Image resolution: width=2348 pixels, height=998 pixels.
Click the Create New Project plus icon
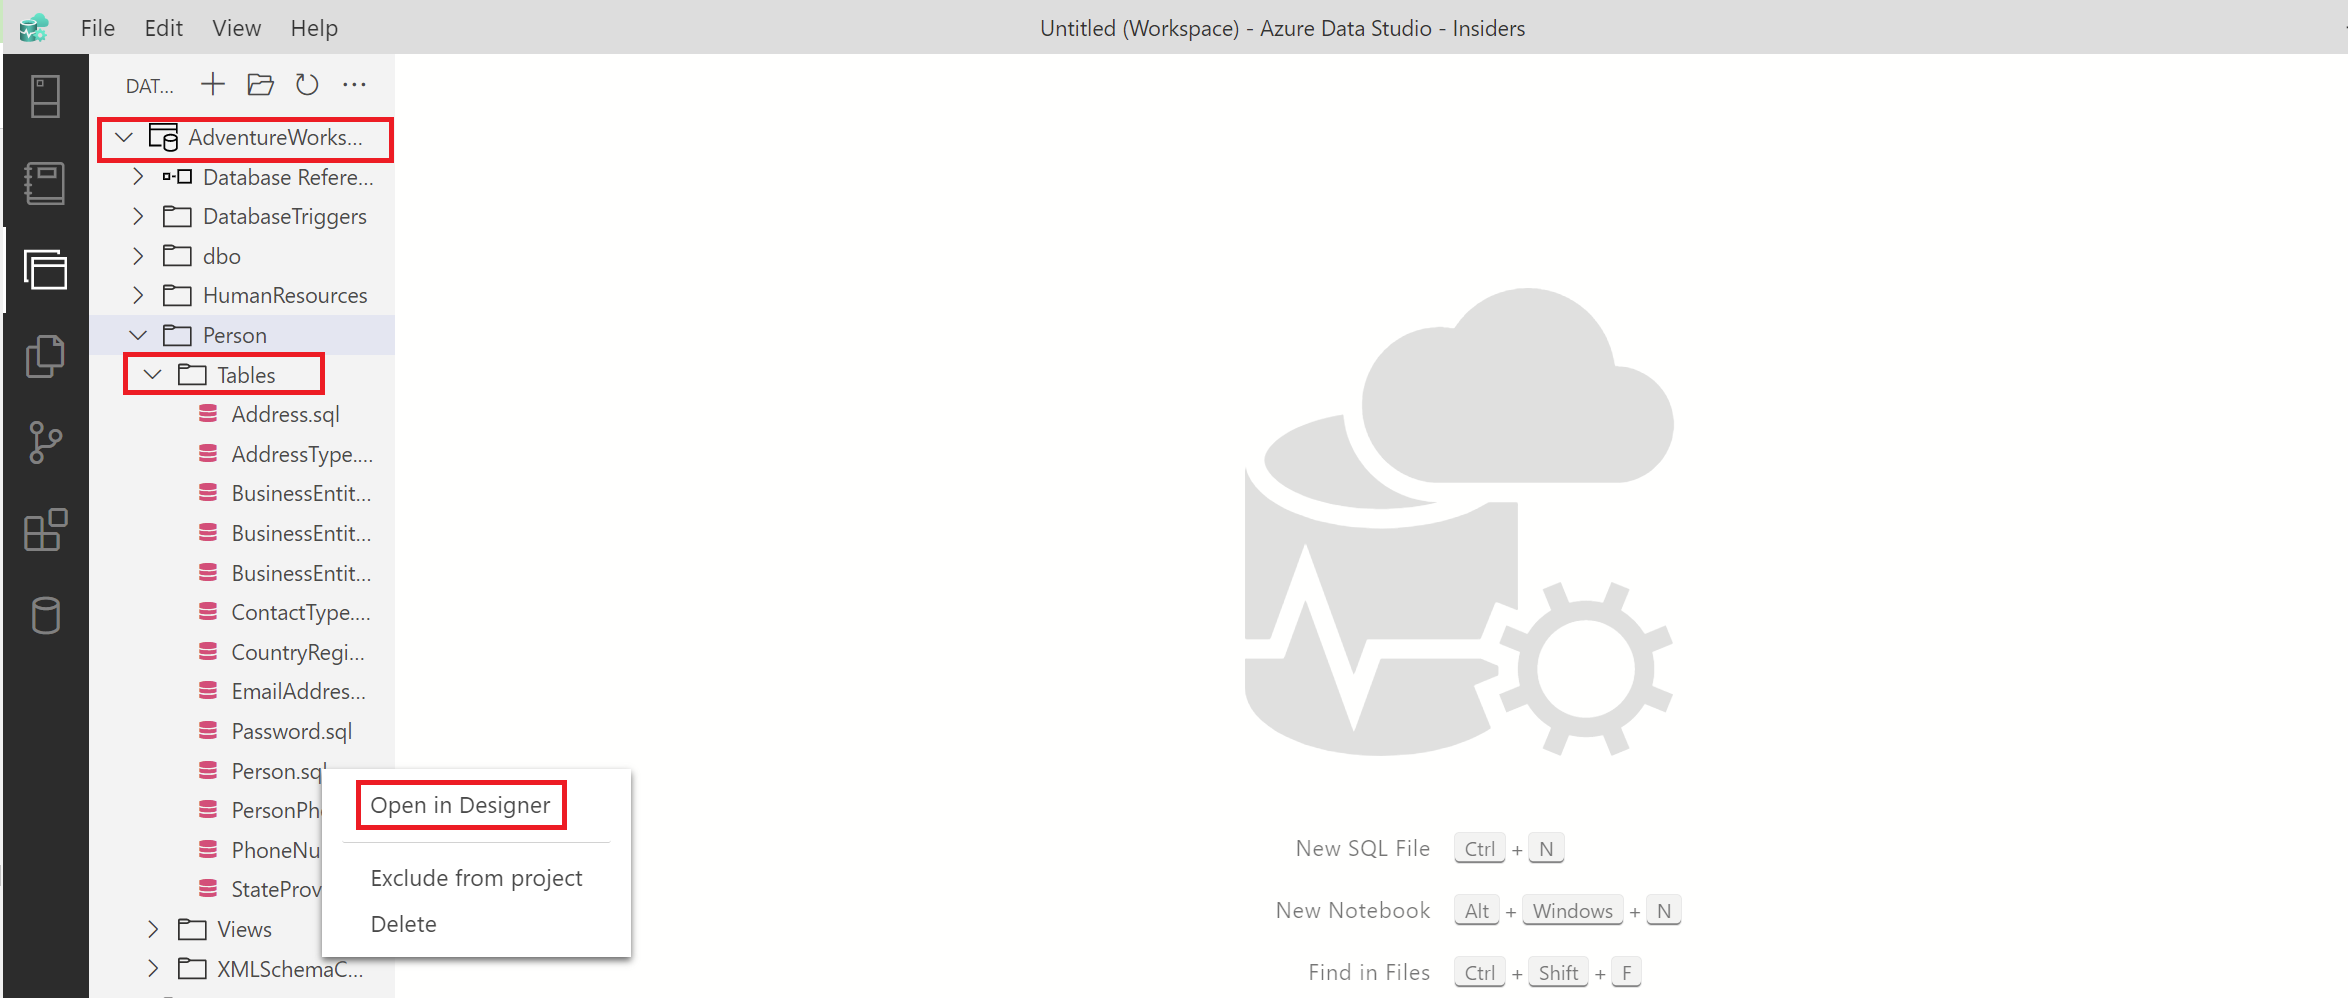[x=212, y=84]
